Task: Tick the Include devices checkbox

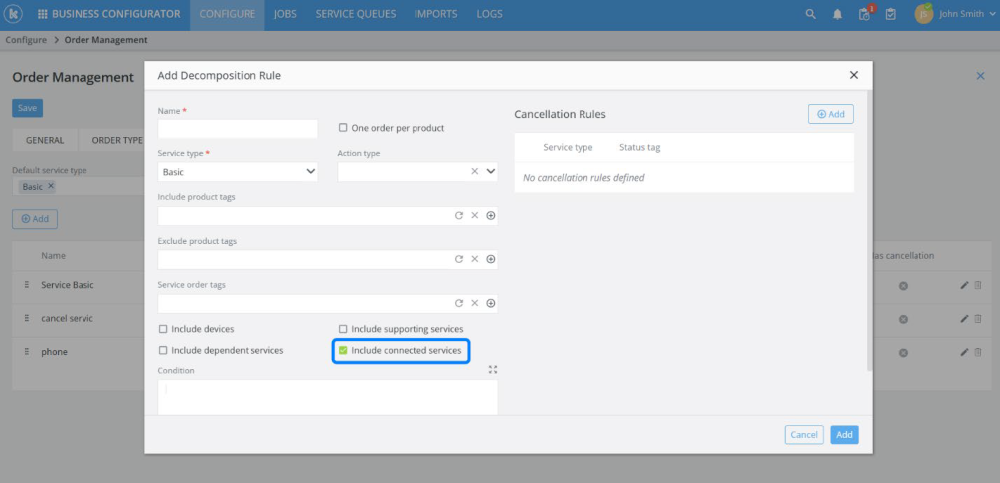Action: coord(163,329)
